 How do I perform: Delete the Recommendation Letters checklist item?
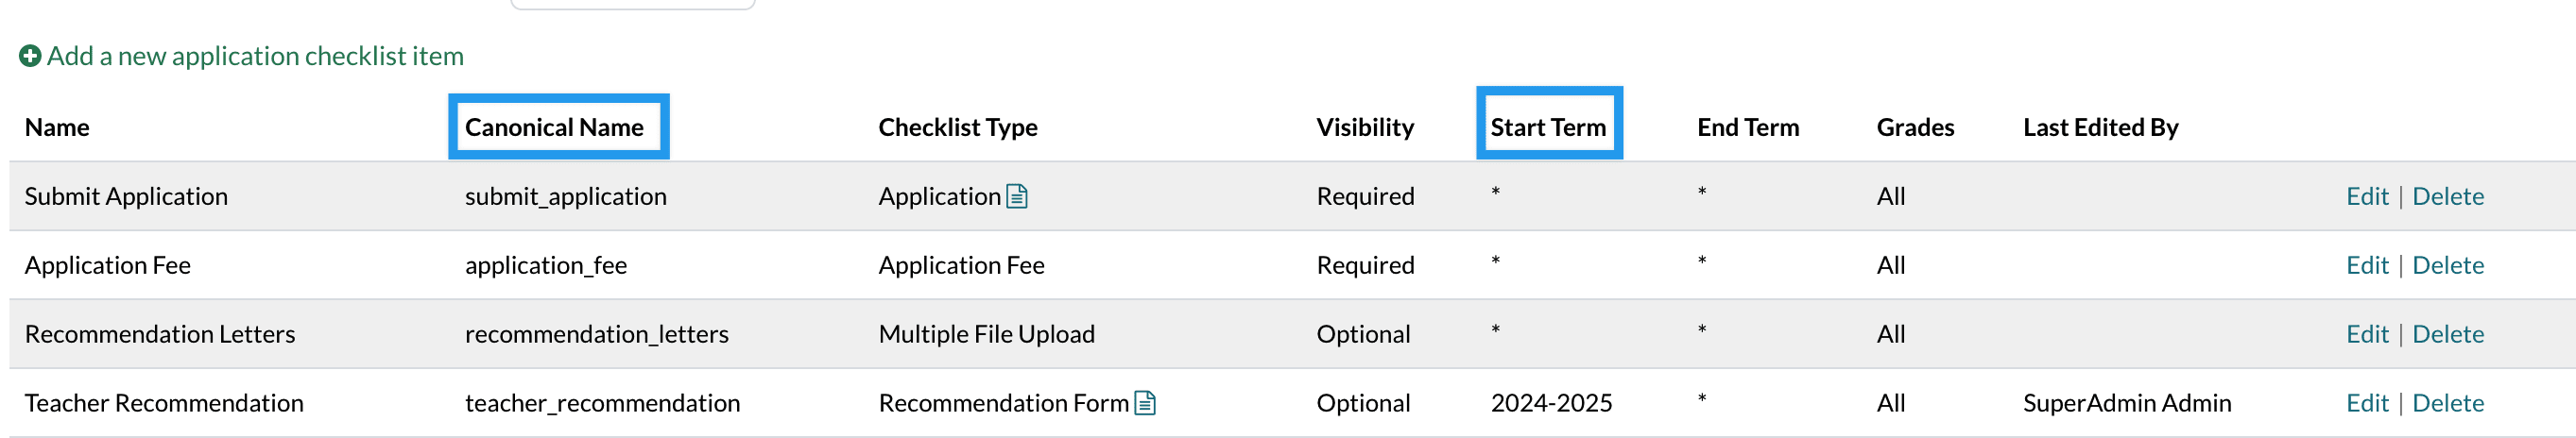(2447, 334)
